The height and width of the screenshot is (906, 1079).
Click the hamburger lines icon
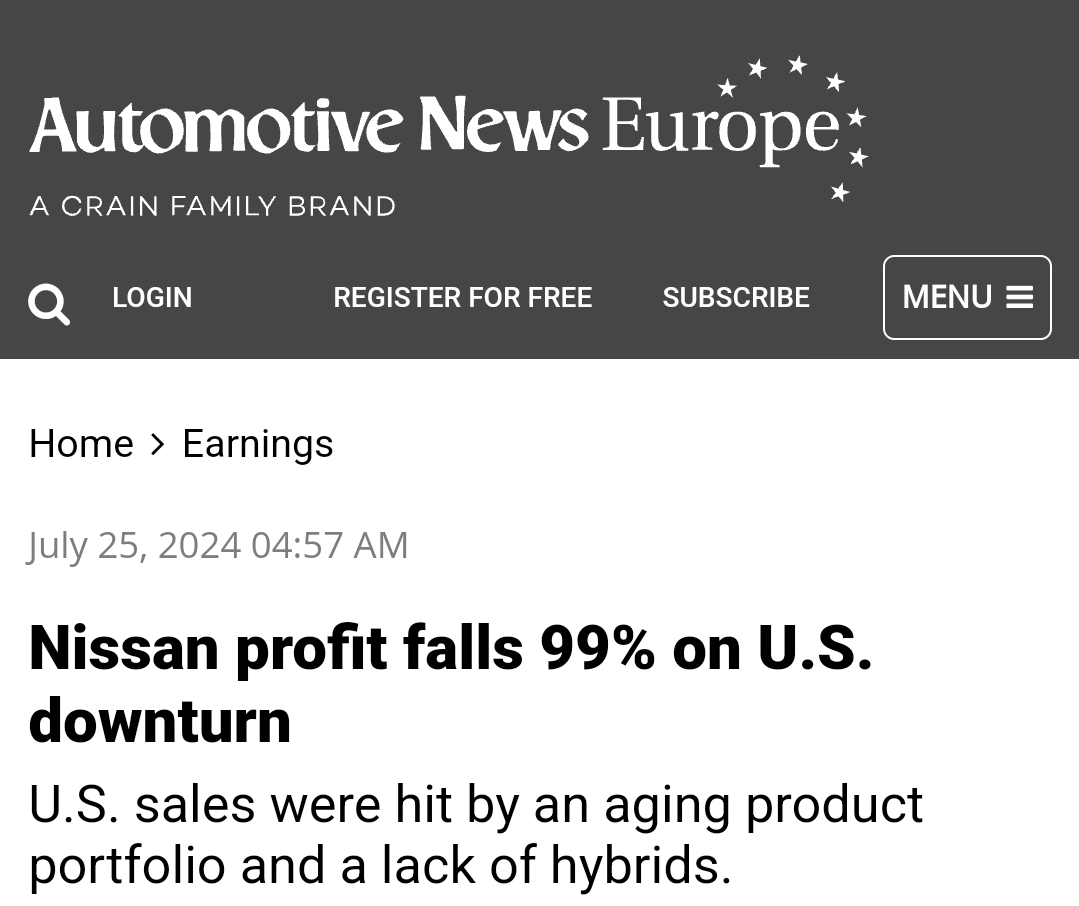tap(1019, 297)
